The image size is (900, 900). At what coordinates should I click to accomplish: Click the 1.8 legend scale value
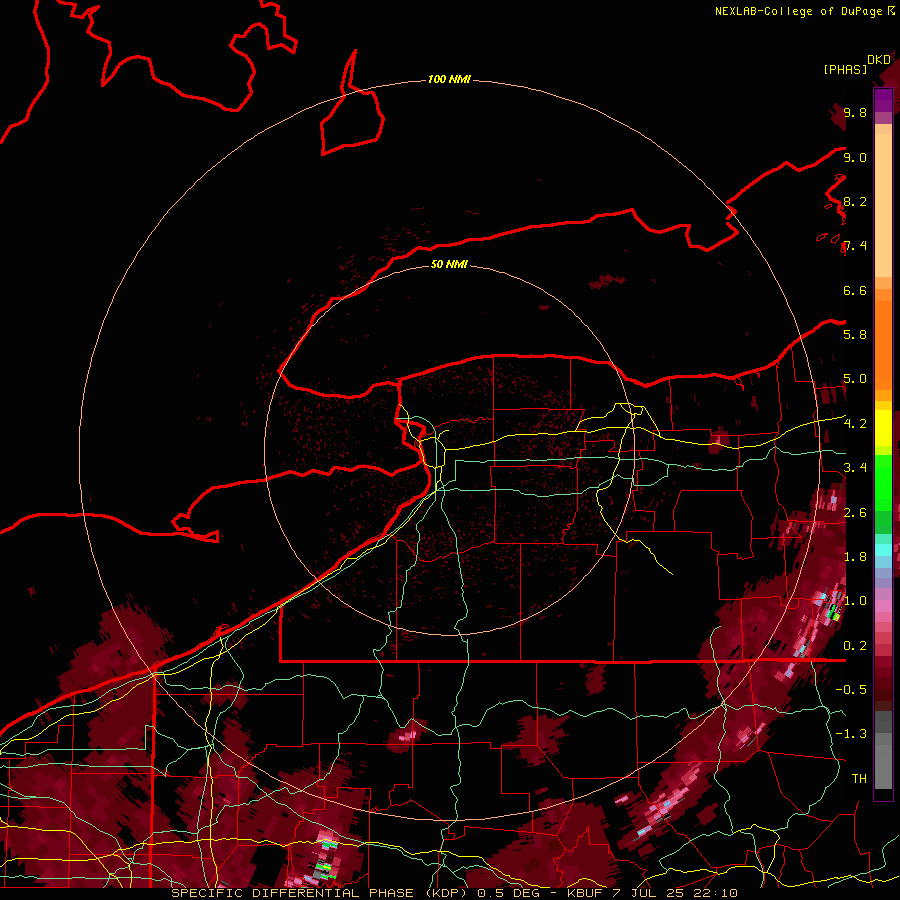click(x=855, y=557)
